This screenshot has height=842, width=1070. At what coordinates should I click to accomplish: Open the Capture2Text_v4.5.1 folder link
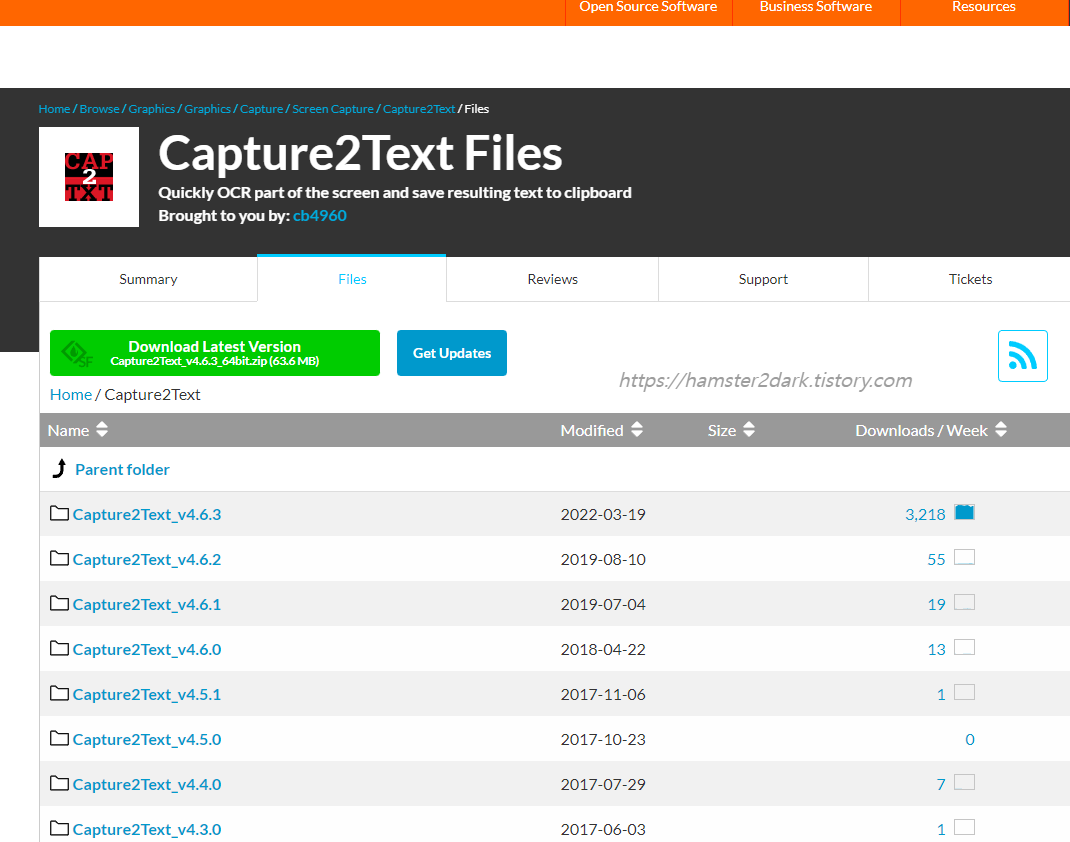(x=147, y=695)
